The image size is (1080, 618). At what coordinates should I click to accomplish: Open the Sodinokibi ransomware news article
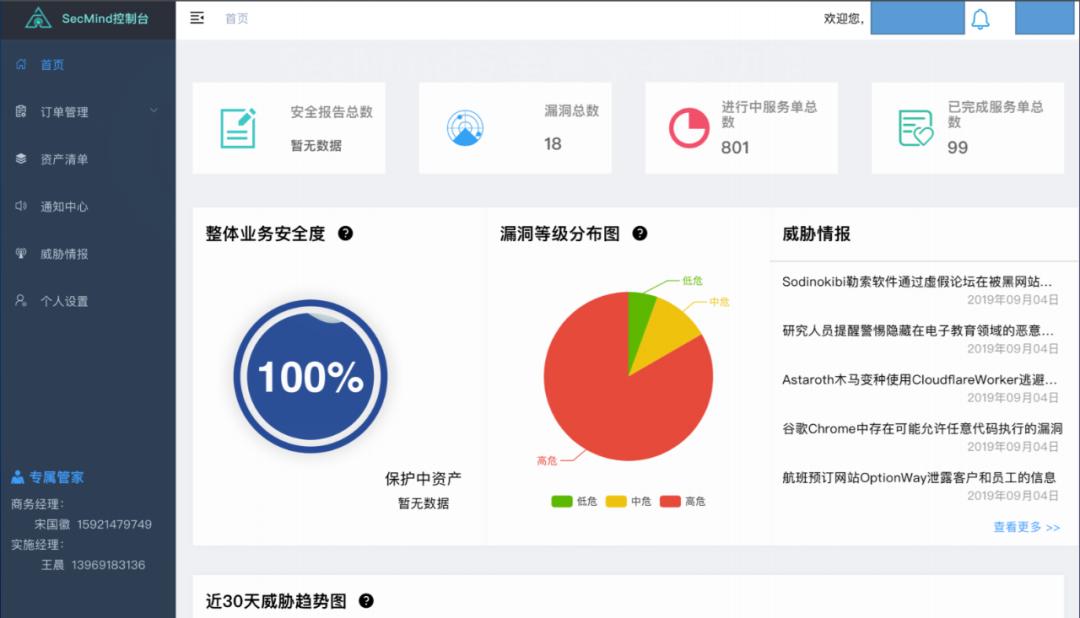tap(915, 281)
